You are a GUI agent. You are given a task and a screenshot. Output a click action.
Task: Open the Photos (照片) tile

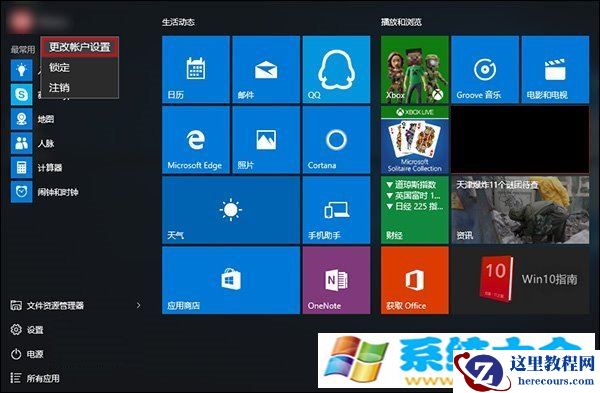pyautogui.click(x=266, y=140)
